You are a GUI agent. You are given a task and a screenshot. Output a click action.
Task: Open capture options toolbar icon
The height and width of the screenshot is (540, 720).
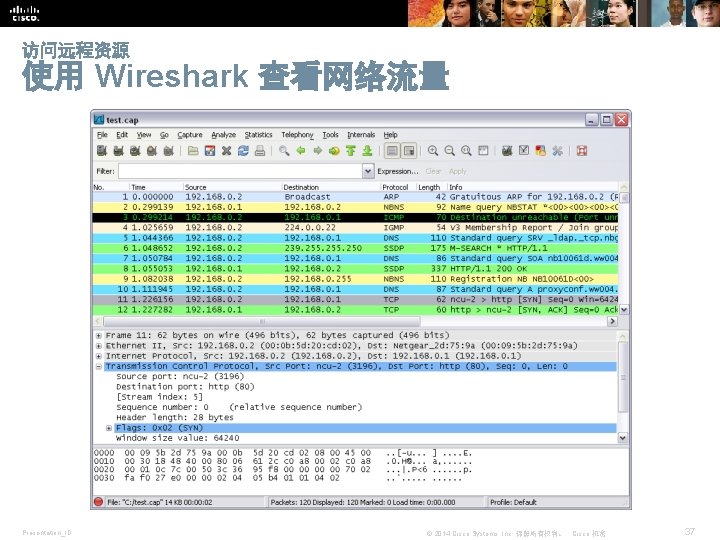[118, 151]
